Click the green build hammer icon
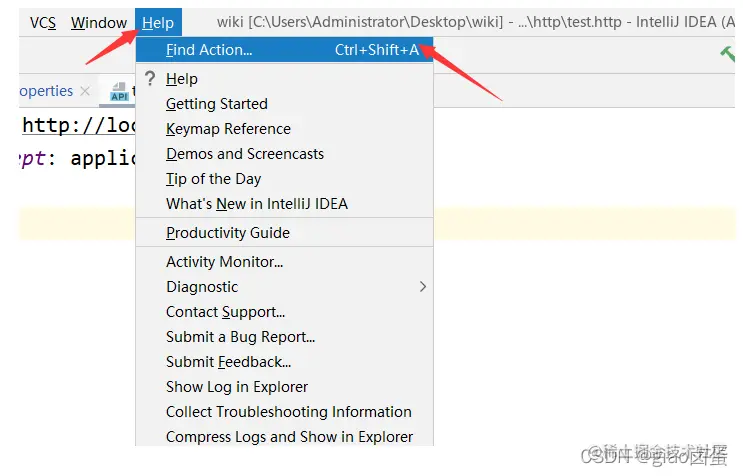Image resolution: width=743 pixels, height=476 pixels. click(x=728, y=54)
